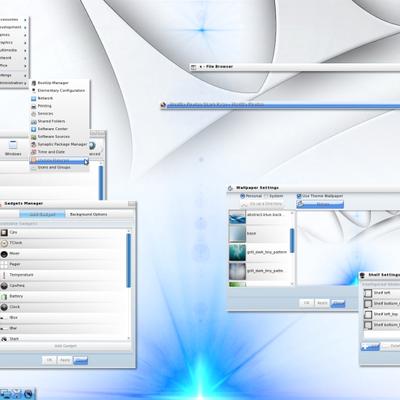Click the first icon in bottom-left shelf
This screenshot has width=400, height=400.
pyautogui.click(x=5, y=394)
